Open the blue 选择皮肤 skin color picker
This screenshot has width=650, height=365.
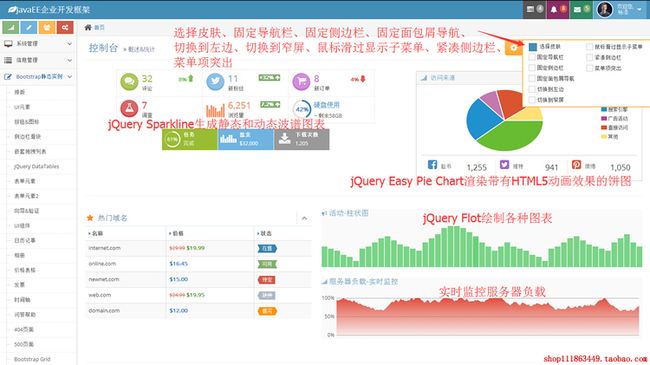click(x=533, y=47)
